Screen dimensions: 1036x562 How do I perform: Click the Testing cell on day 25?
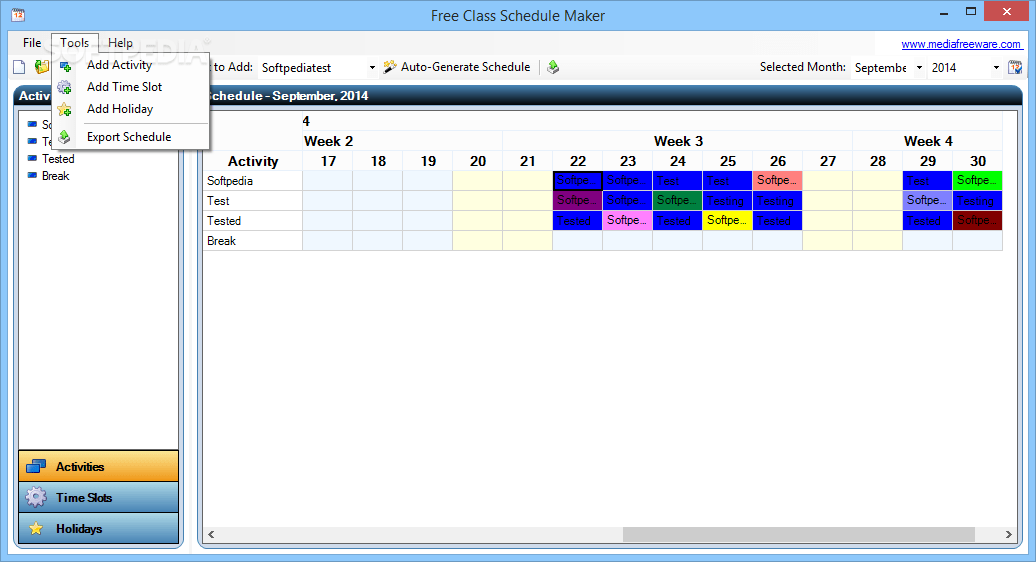point(727,200)
